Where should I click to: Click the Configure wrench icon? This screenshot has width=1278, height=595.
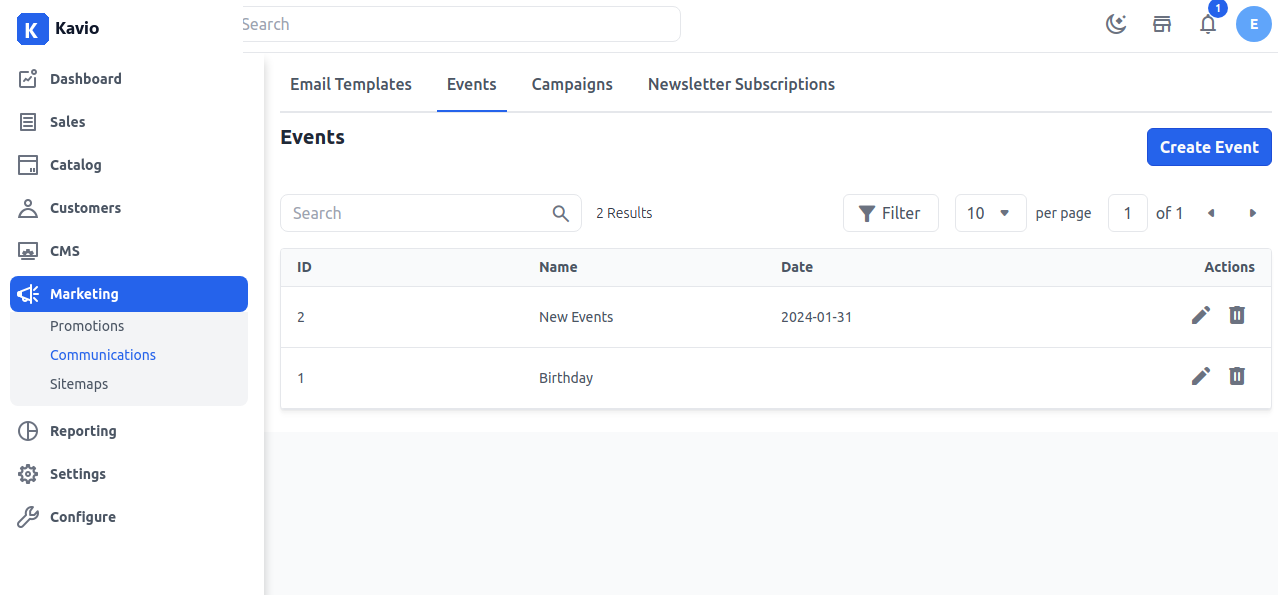[x=28, y=517]
